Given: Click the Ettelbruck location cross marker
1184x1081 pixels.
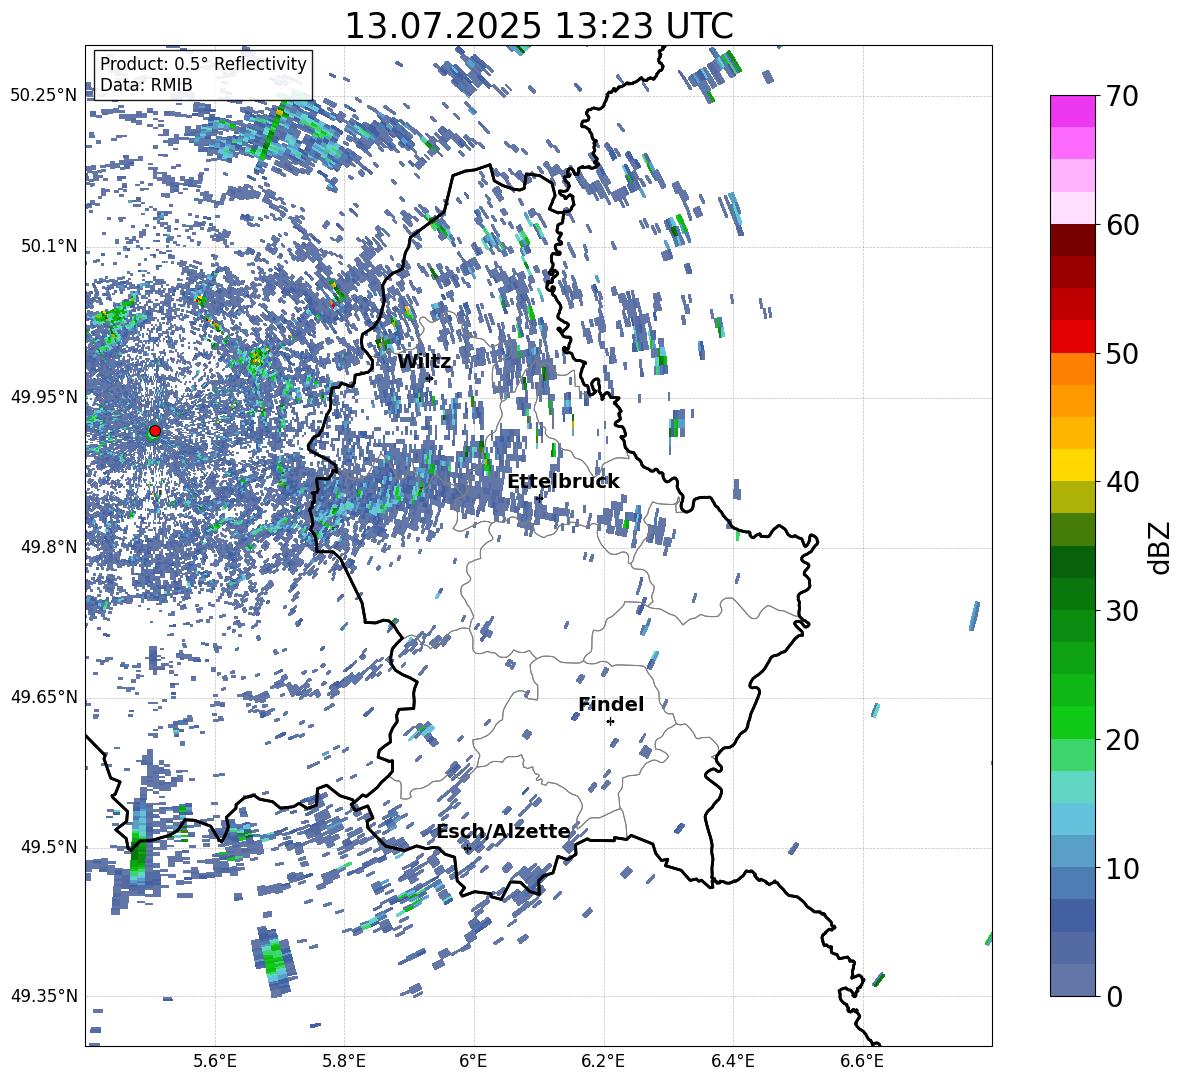Looking at the screenshot, I should [x=538, y=498].
